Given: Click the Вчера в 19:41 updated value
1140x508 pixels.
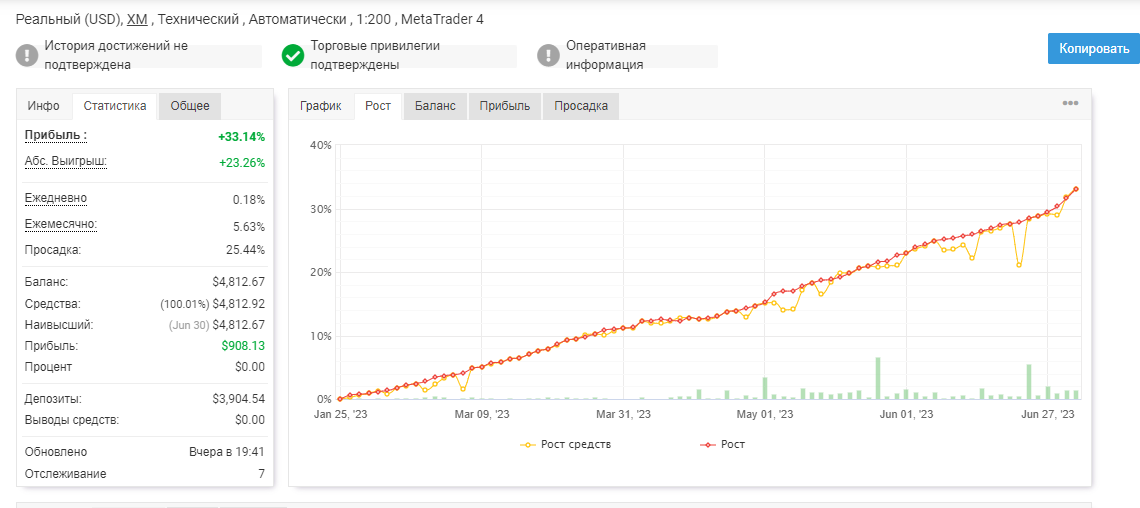Looking at the screenshot, I should tap(226, 452).
